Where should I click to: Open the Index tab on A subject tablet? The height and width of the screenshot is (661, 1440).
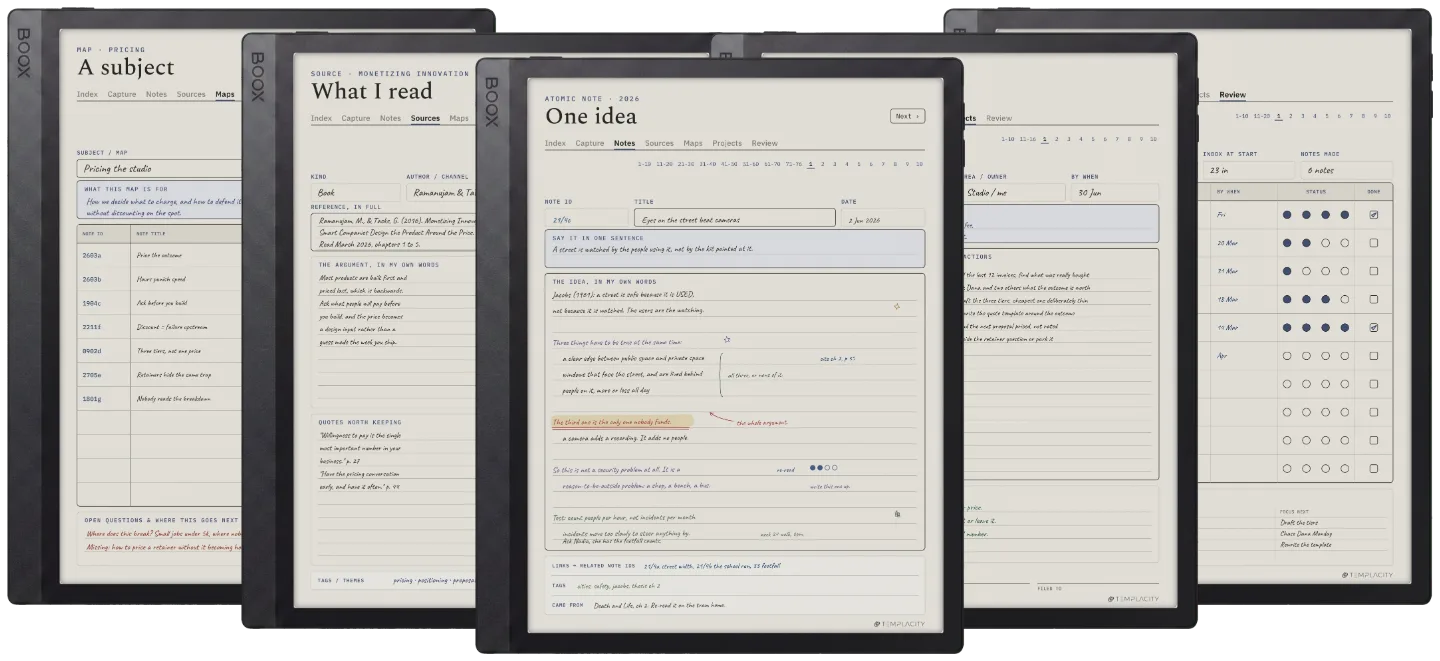coord(88,94)
